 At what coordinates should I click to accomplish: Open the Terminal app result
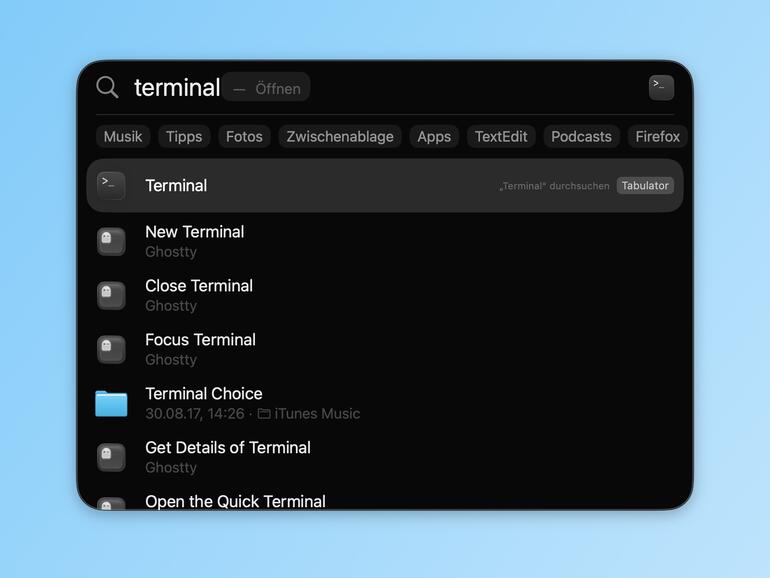click(x=385, y=186)
